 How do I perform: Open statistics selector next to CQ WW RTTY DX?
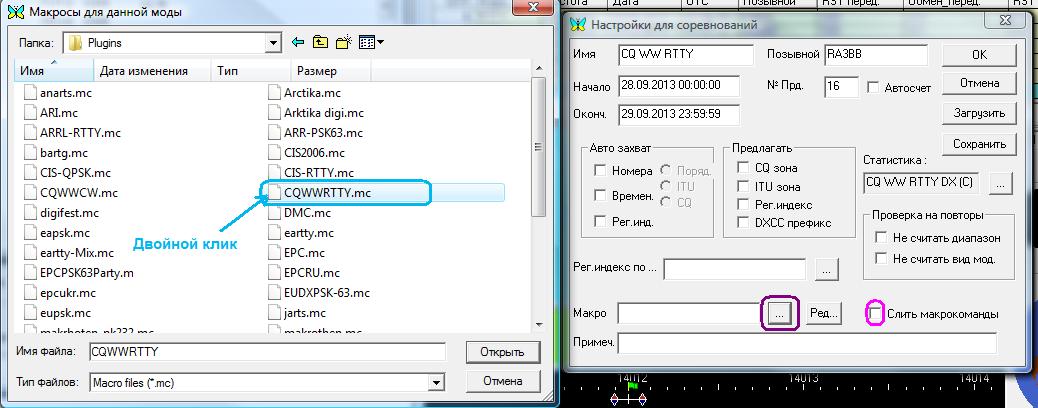tap(1000, 183)
